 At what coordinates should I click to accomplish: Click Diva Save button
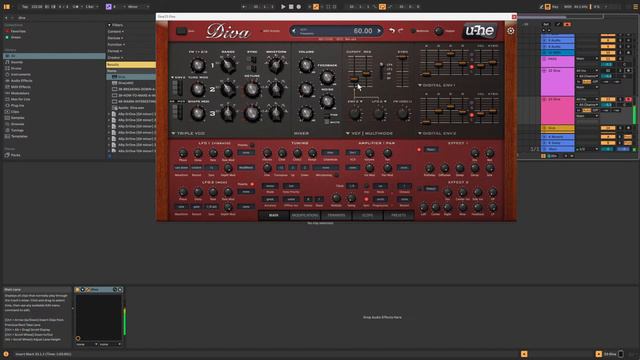point(181,31)
